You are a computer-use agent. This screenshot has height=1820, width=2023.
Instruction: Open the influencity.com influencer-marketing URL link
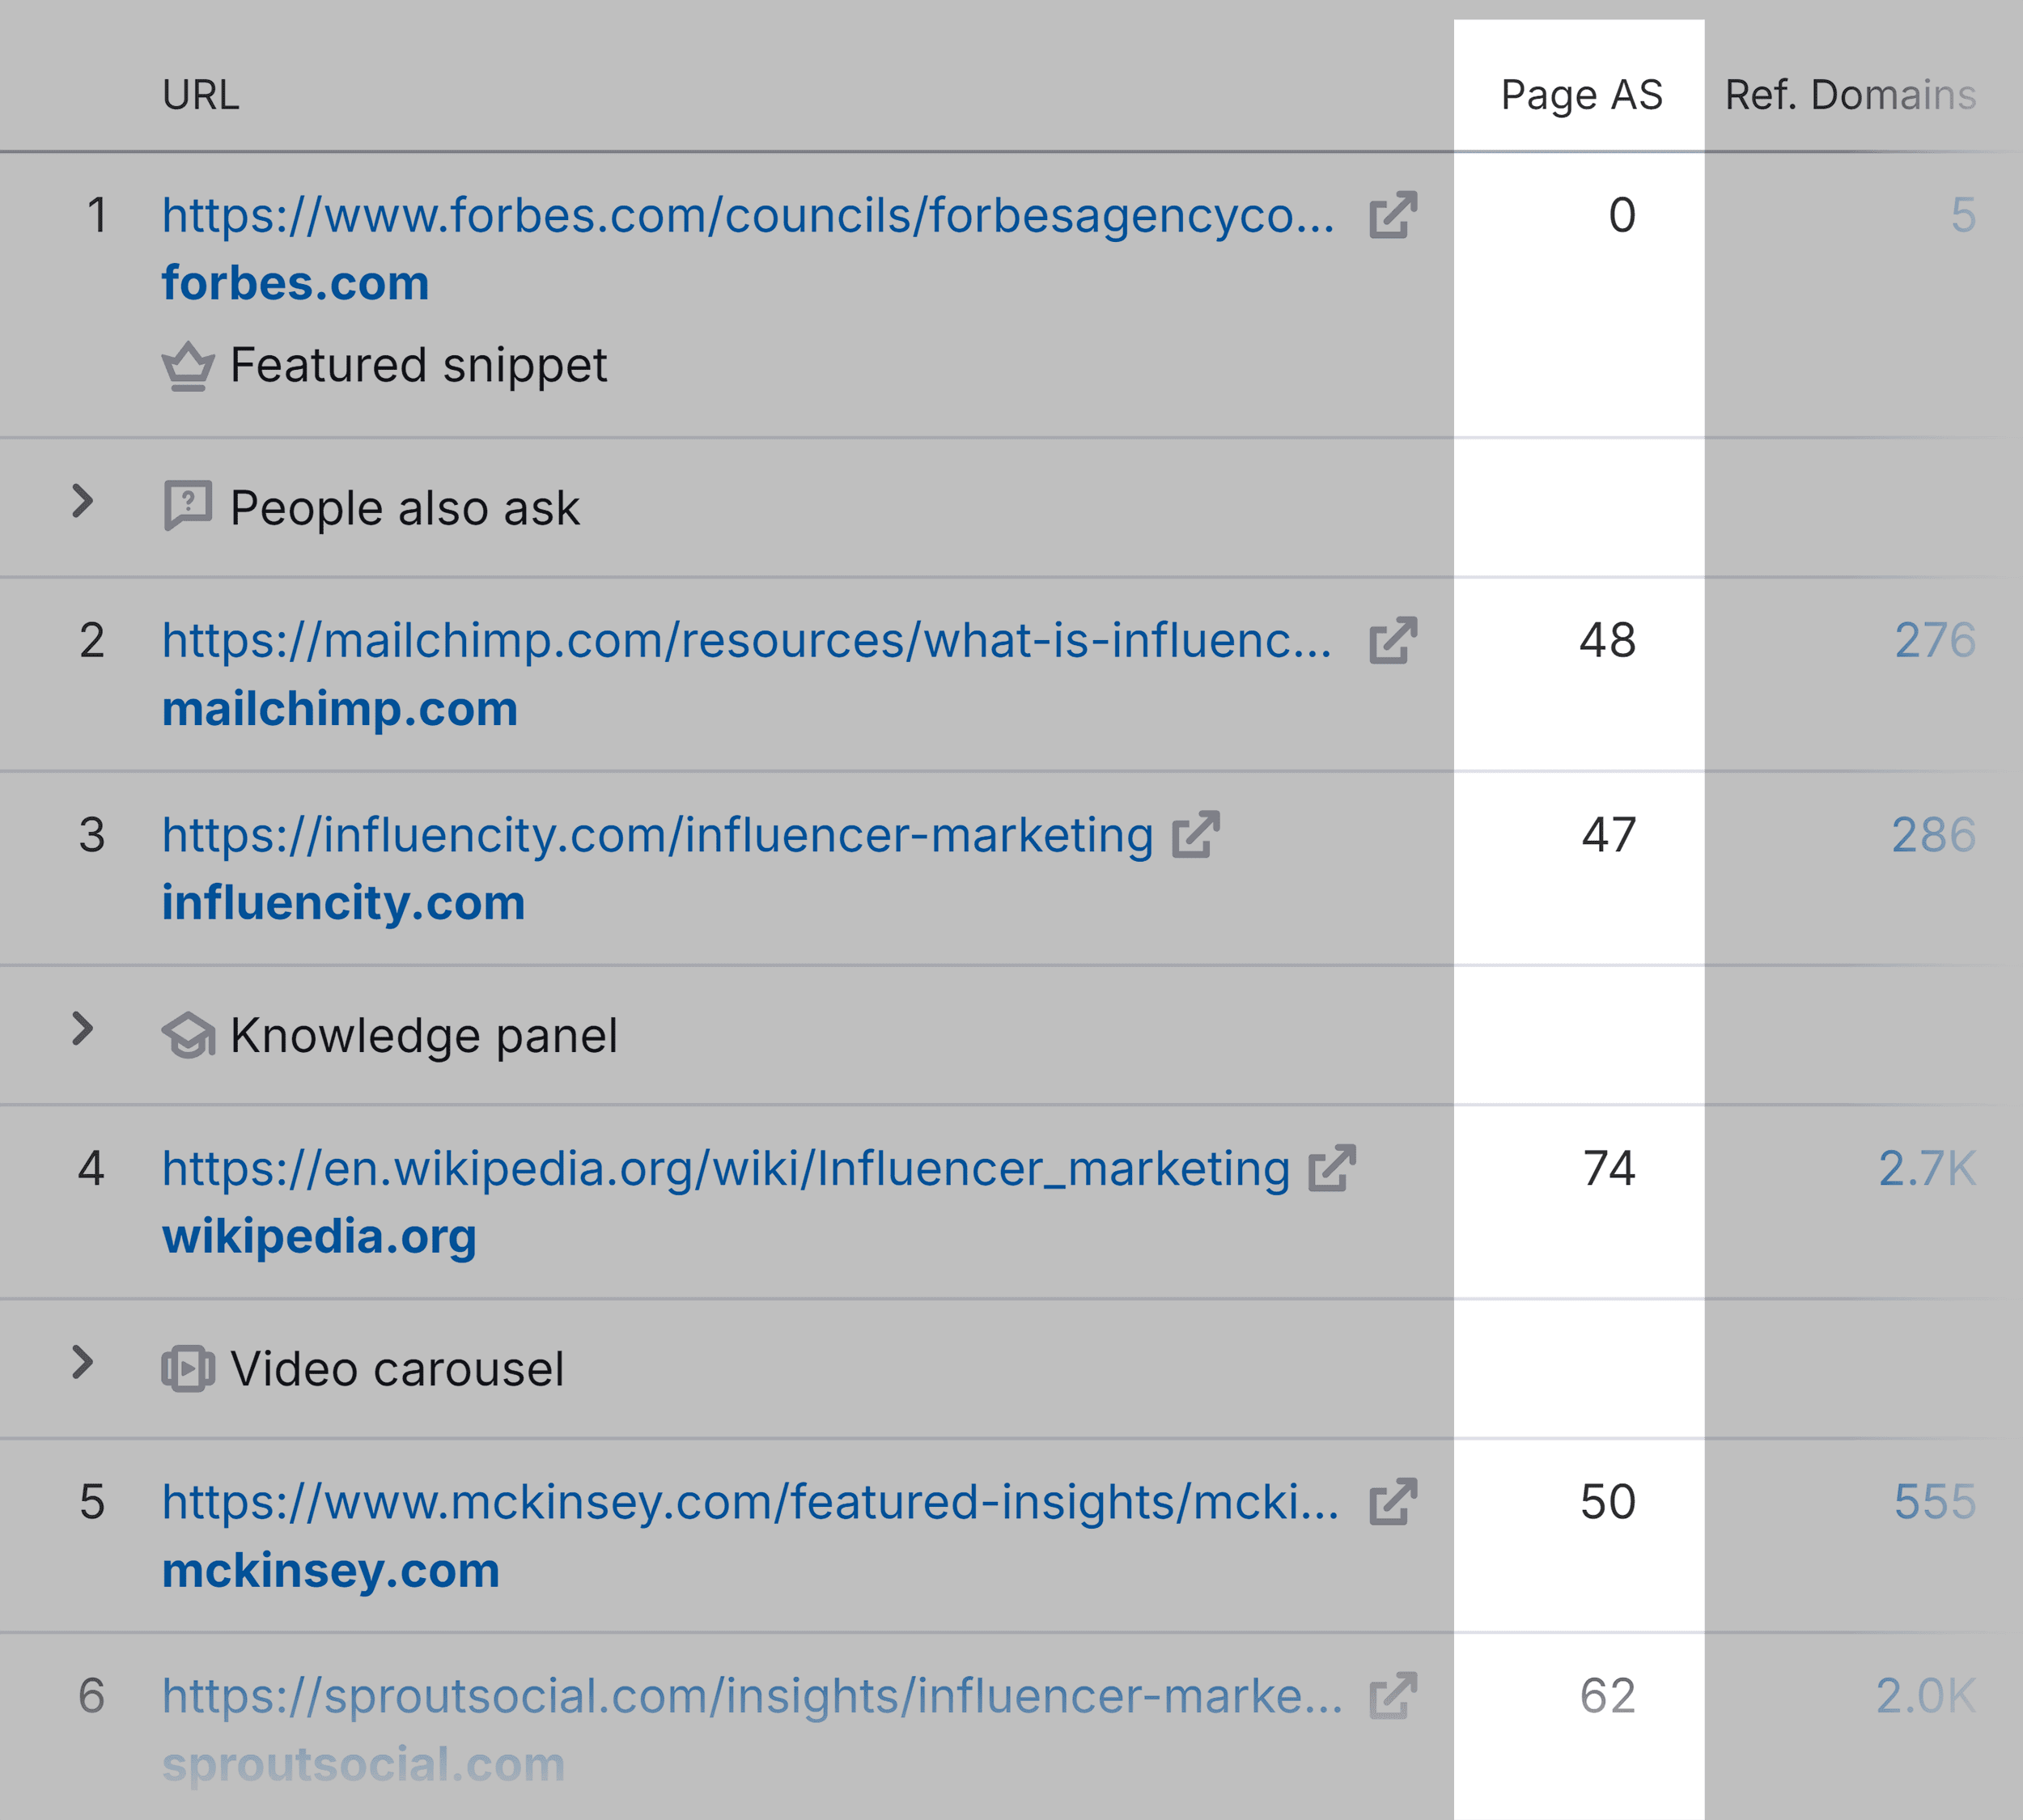[658, 836]
